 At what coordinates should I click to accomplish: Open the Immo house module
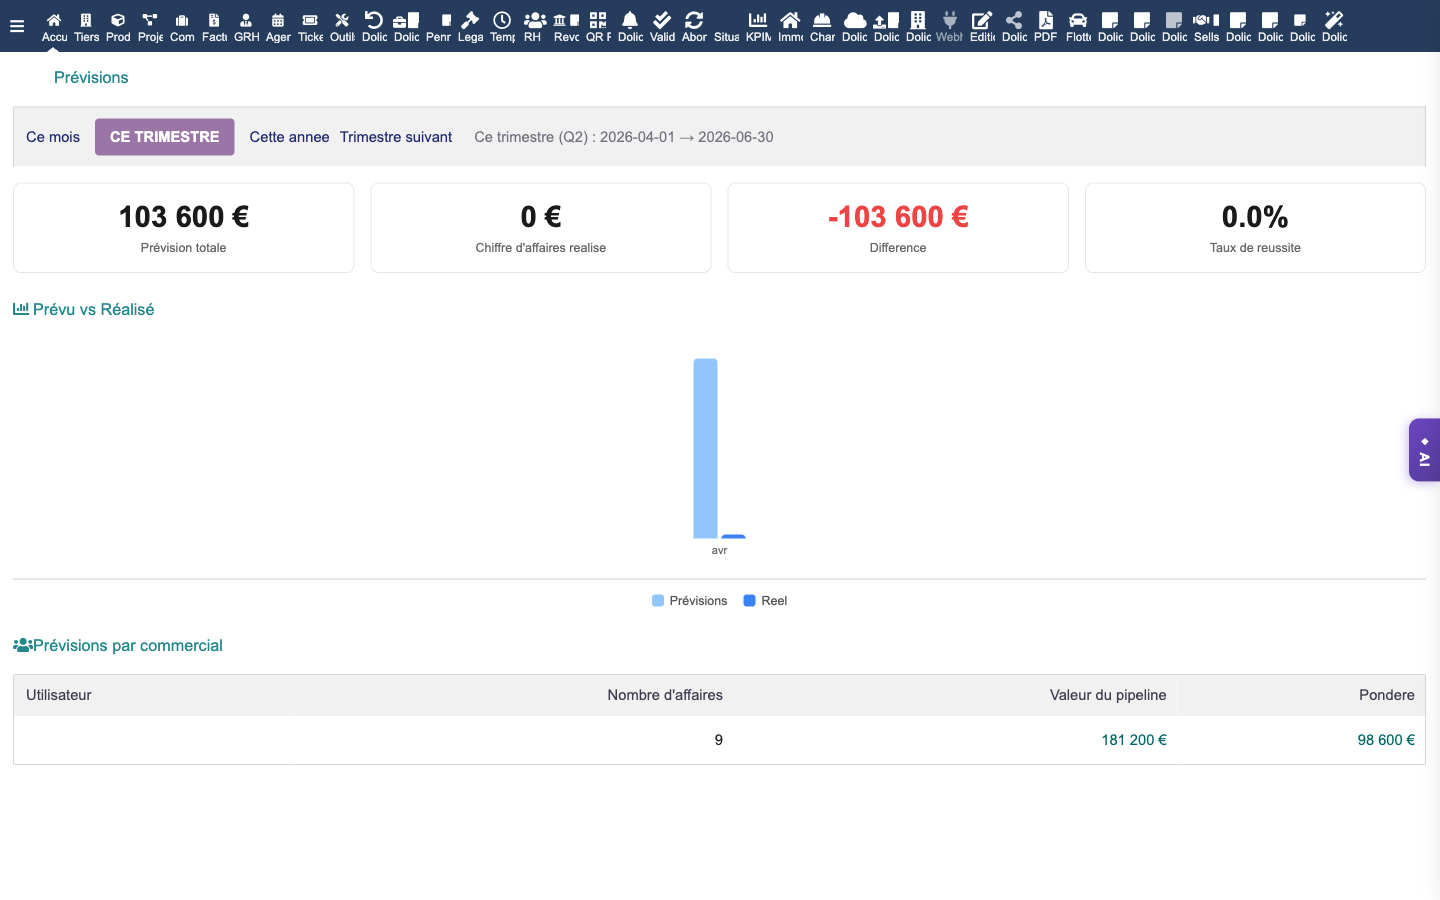coord(790,27)
